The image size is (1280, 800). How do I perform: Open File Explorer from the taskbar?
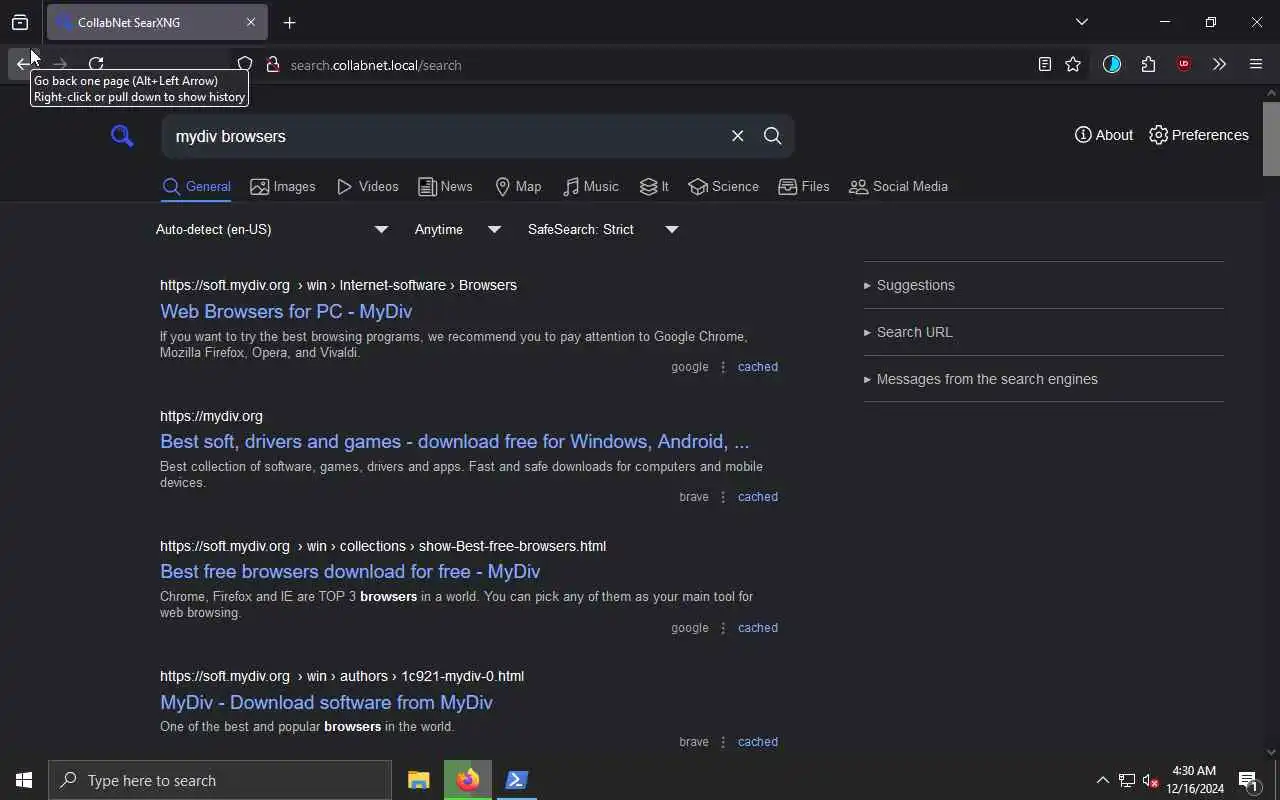[419, 780]
